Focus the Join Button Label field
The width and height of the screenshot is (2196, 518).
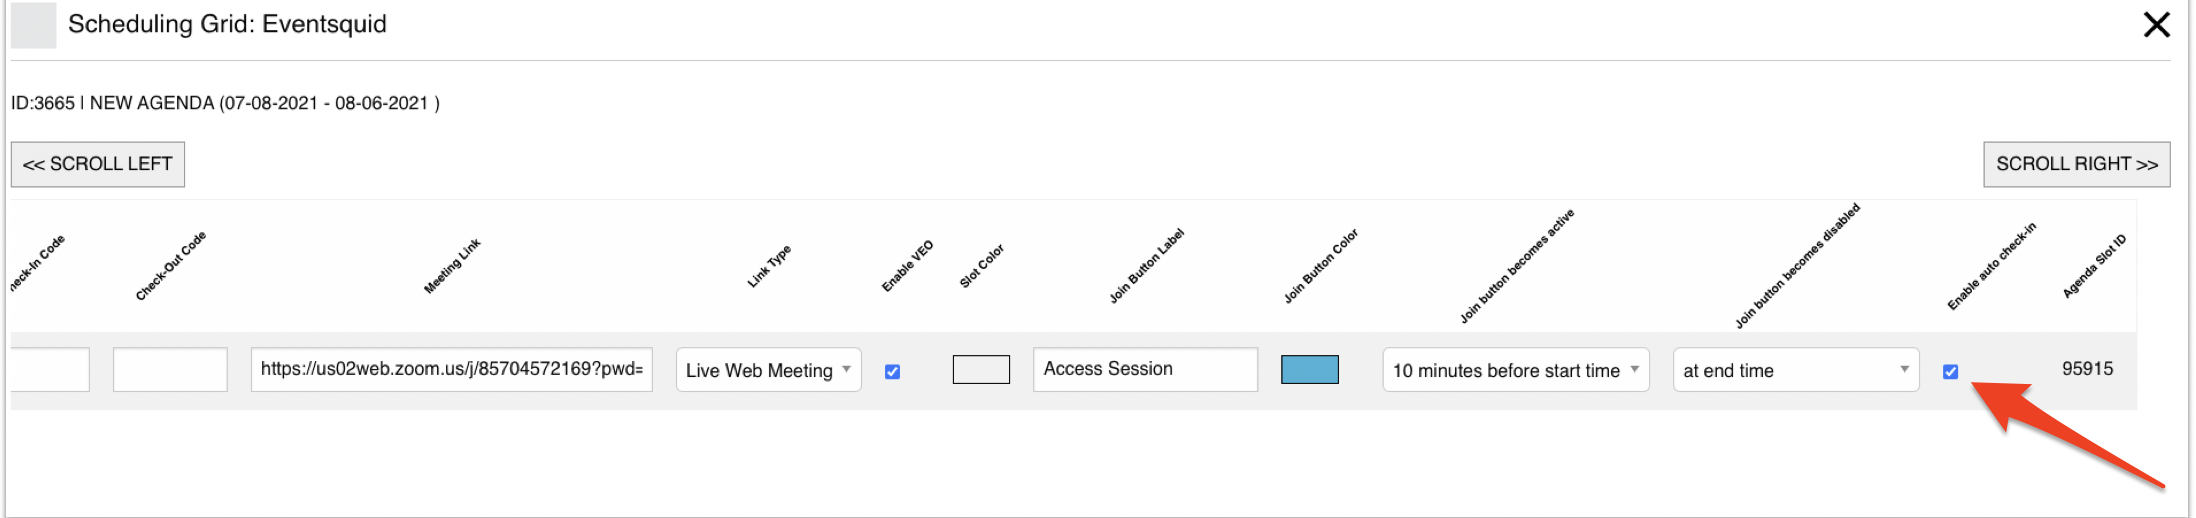1144,369
